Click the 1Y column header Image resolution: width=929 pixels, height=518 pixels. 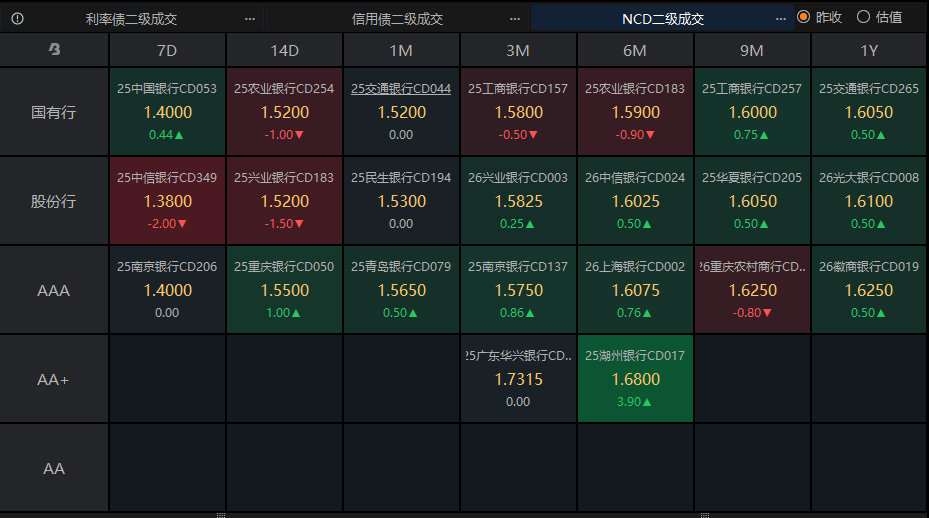(869, 50)
